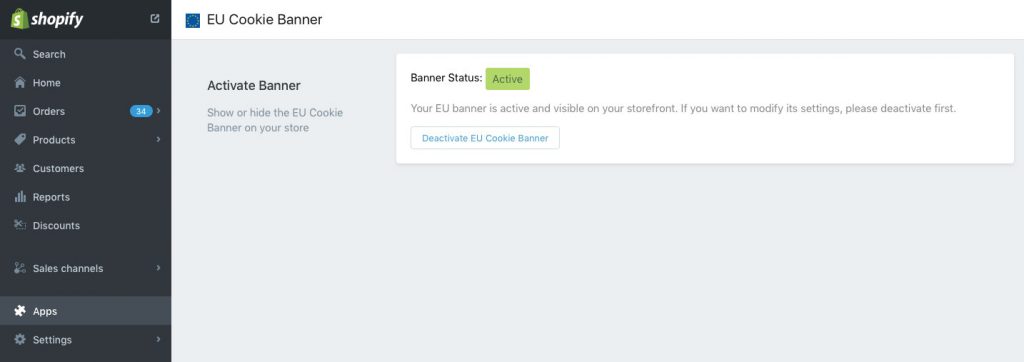Go to Home in the sidebar
The width and height of the screenshot is (1024, 362).
[x=86, y=83]
